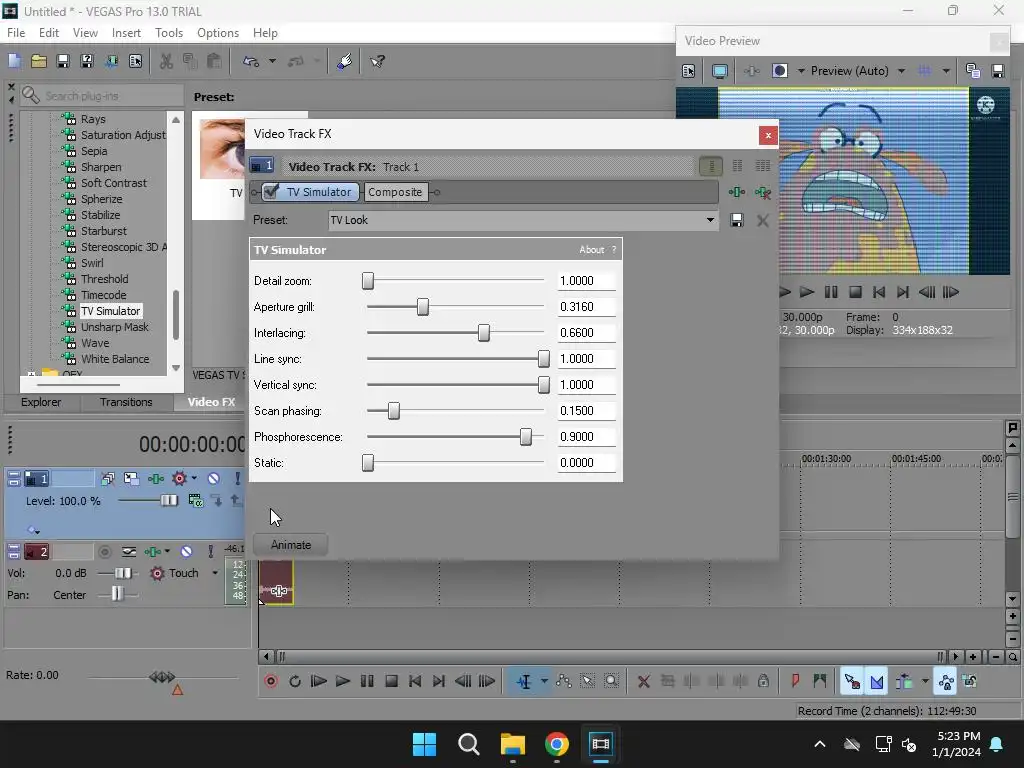
Task: Click the Phosphorescence slider handle
Action: click(x=526, y=437)
